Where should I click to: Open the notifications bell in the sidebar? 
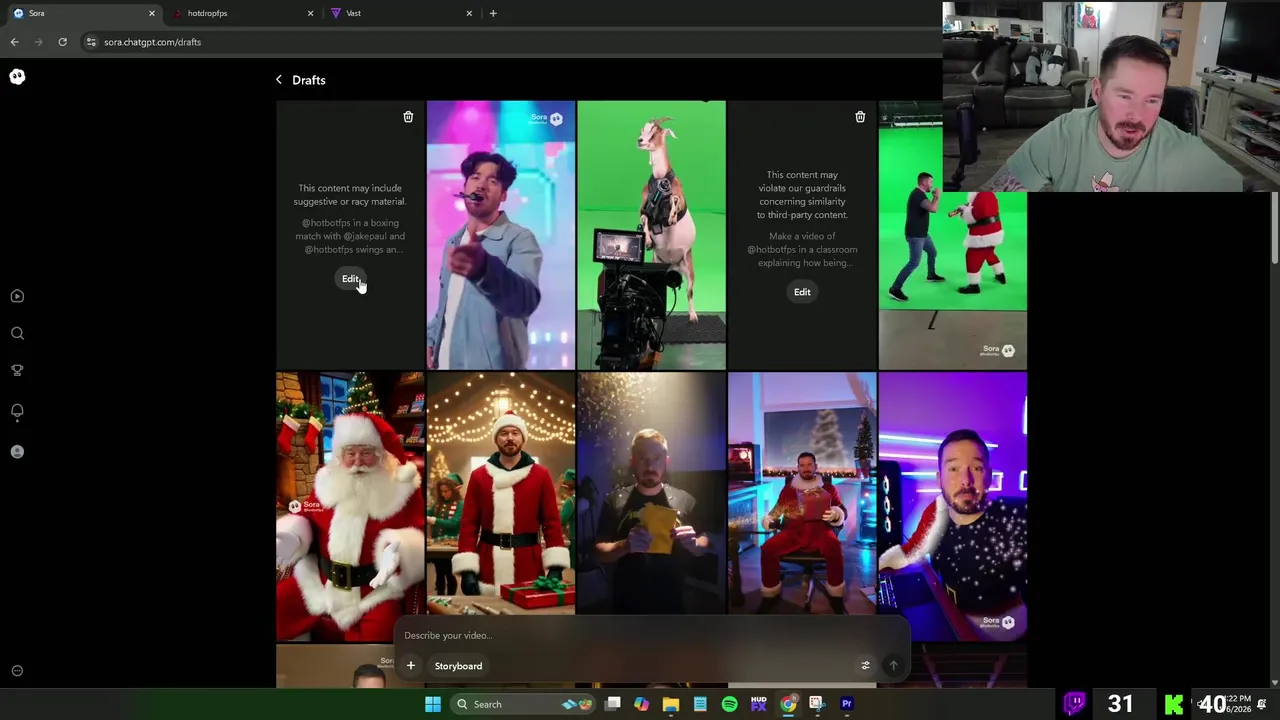[17, 411]
